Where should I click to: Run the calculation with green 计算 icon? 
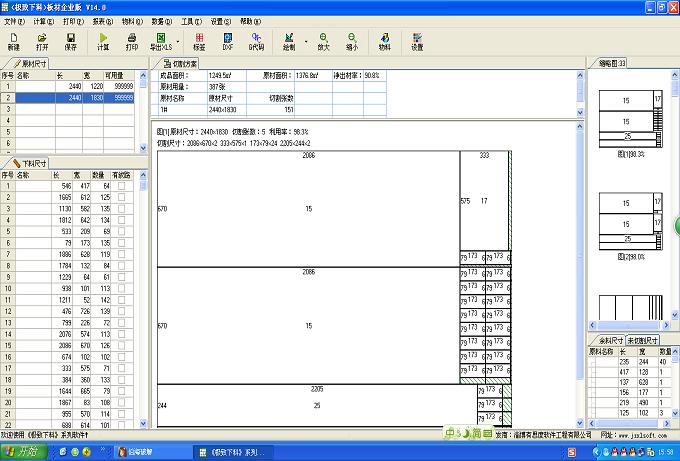[103, 42]
